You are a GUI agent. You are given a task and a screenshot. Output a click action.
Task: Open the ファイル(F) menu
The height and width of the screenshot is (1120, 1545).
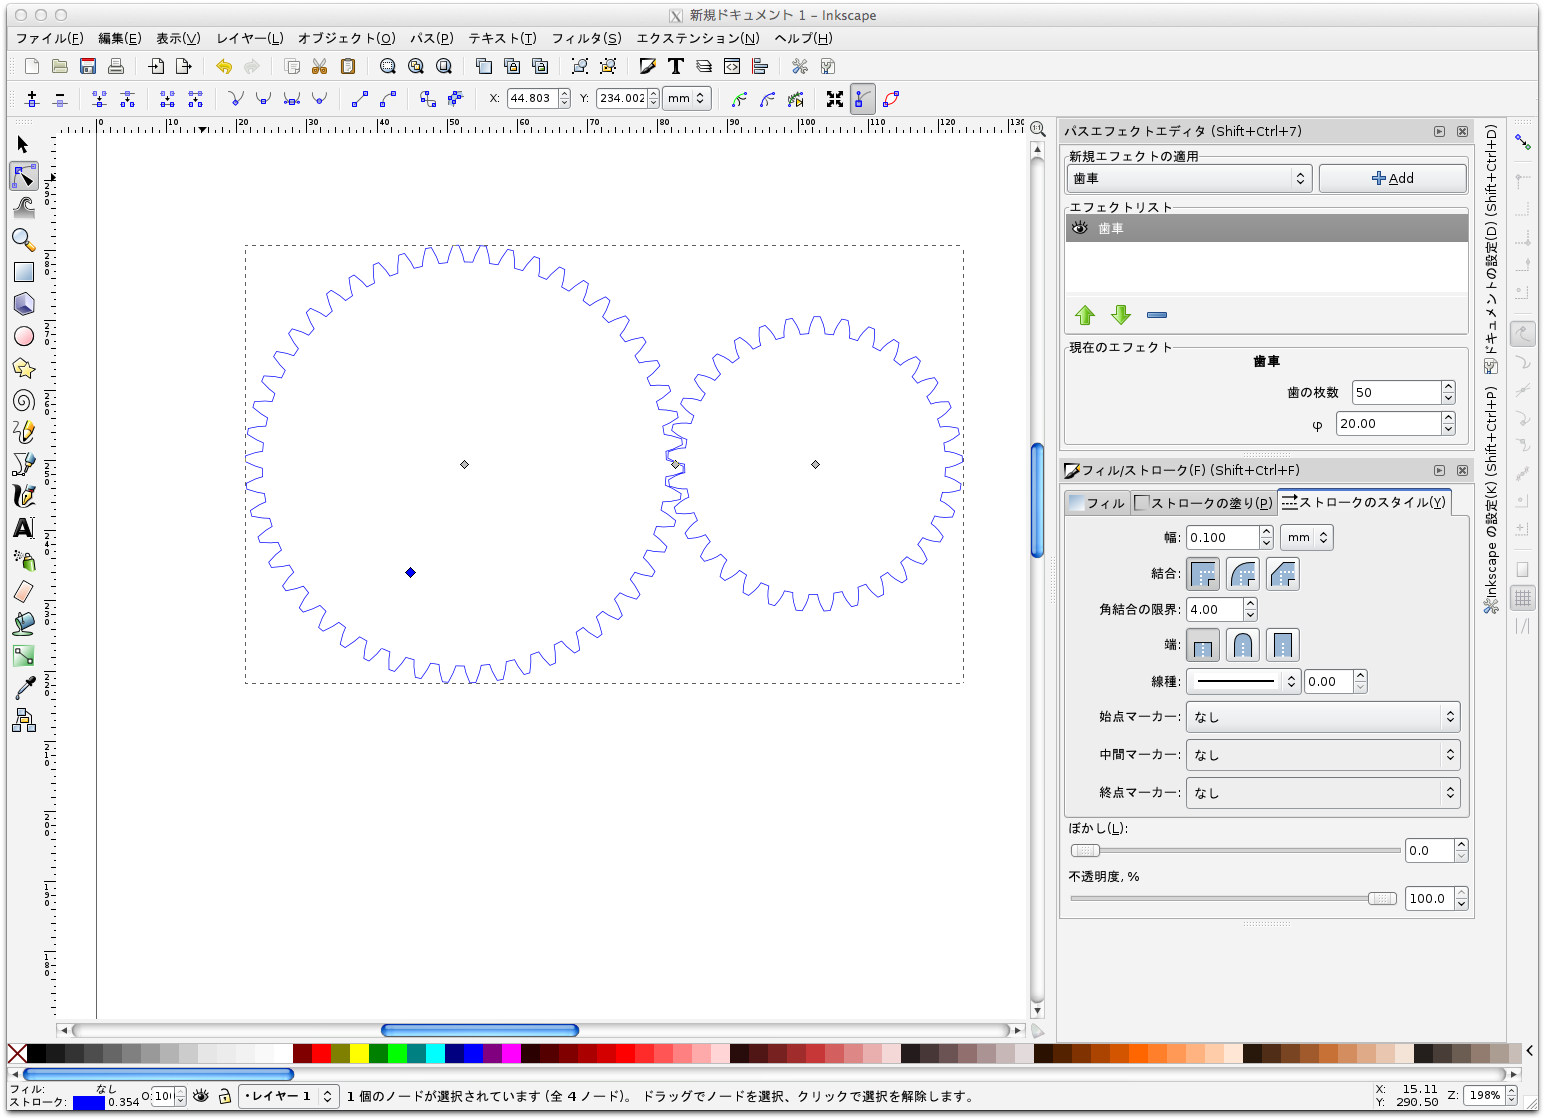(50, 38)
